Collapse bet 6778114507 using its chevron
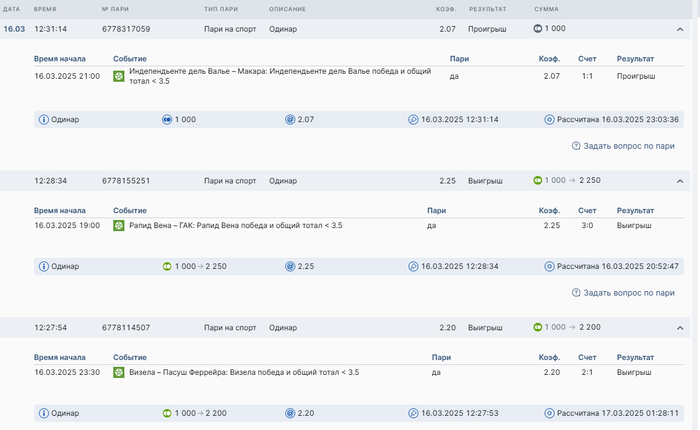 (x=680, y=327)
